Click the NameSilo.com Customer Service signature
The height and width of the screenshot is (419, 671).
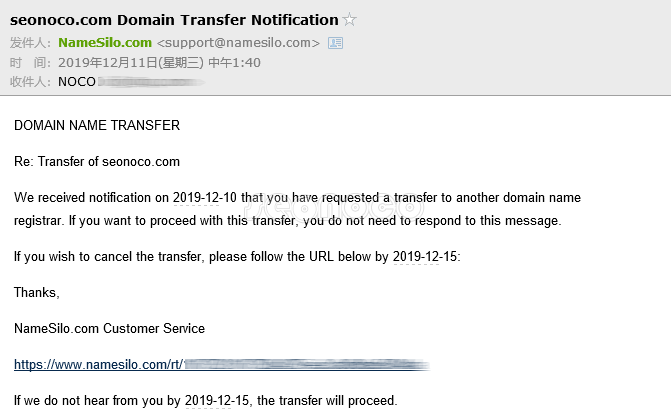pyautogui.click(x=109, y=329)
